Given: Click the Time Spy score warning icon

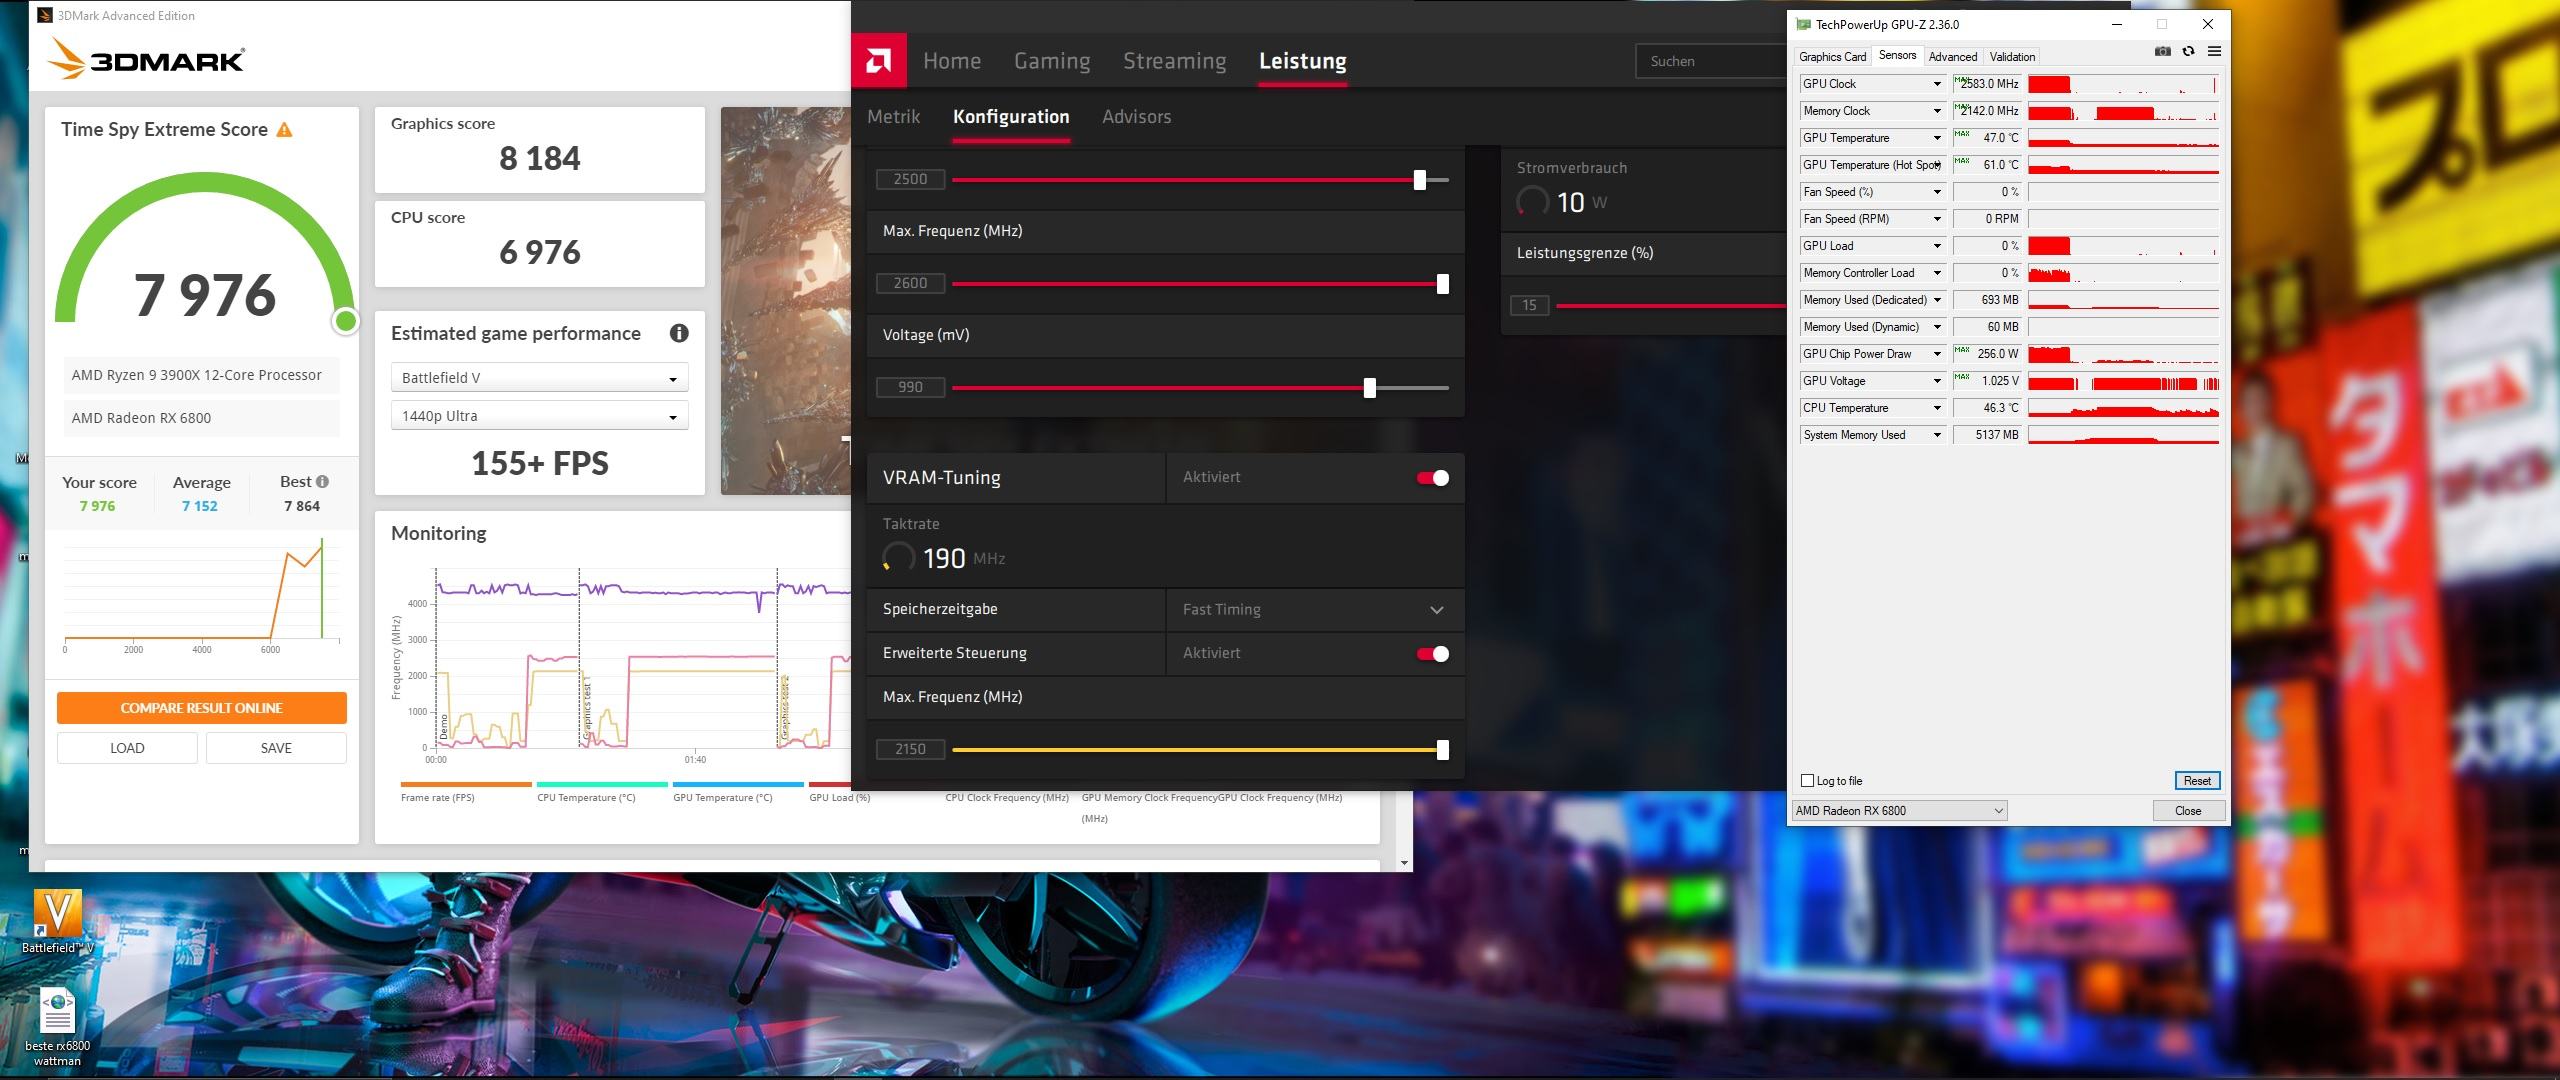Looking at the screenshot, I should click(x=285, y=130).
